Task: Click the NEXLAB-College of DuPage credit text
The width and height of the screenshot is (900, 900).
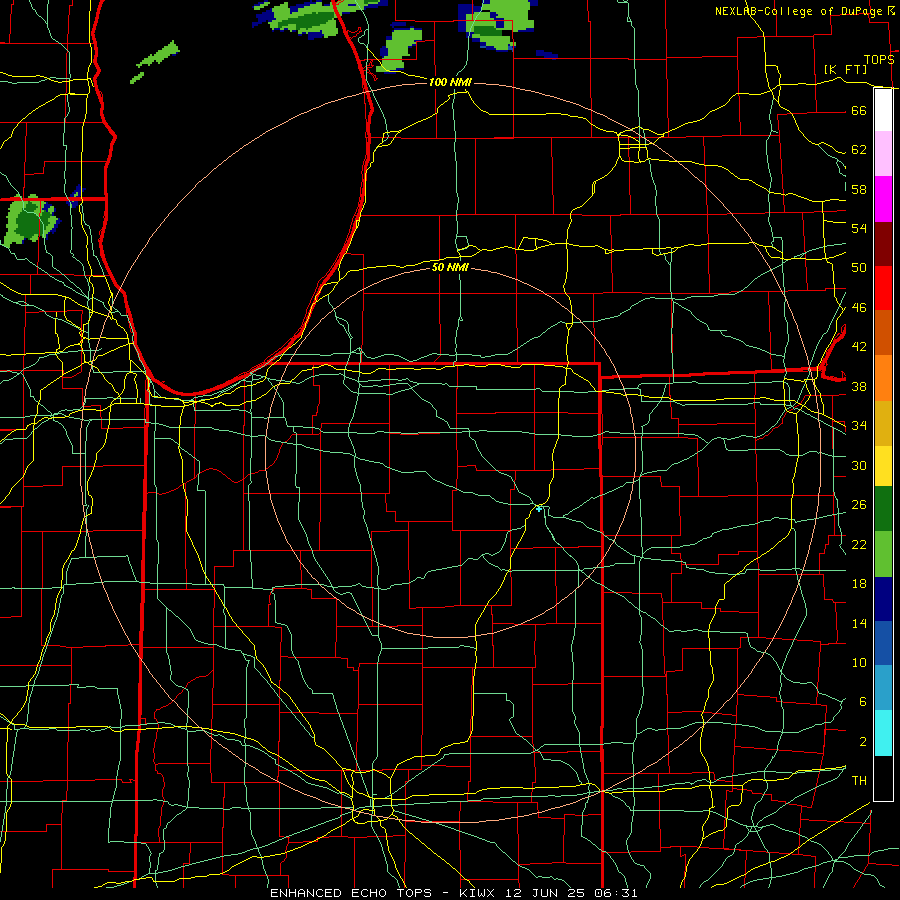Action: click(798, 11)
